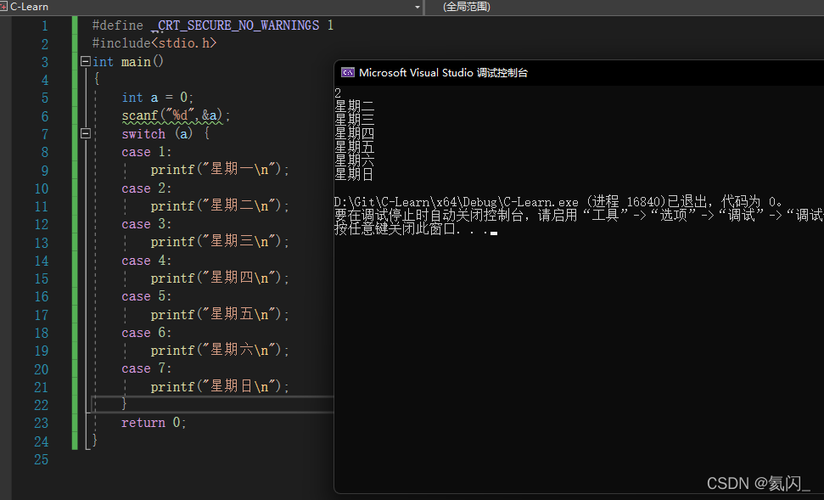Click the 星期四 output line in console
The height and width of the screenshot is (500, 824).
(x=354, y=133)
